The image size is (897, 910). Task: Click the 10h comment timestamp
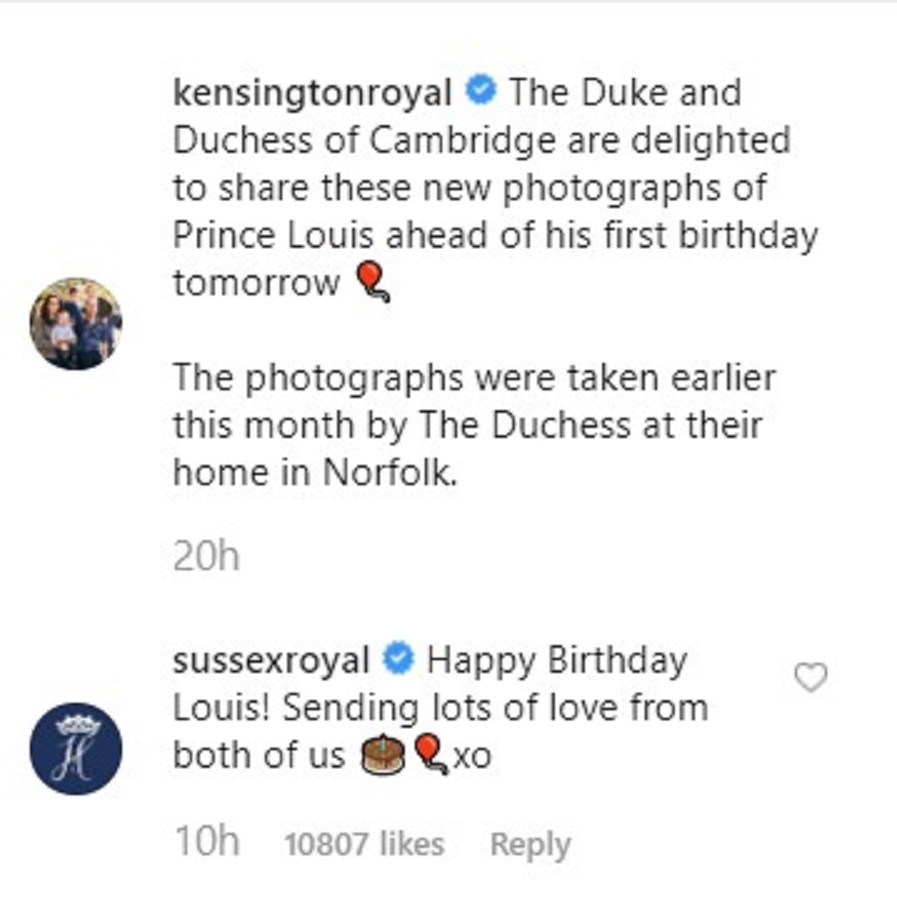[x=207, y=843]
